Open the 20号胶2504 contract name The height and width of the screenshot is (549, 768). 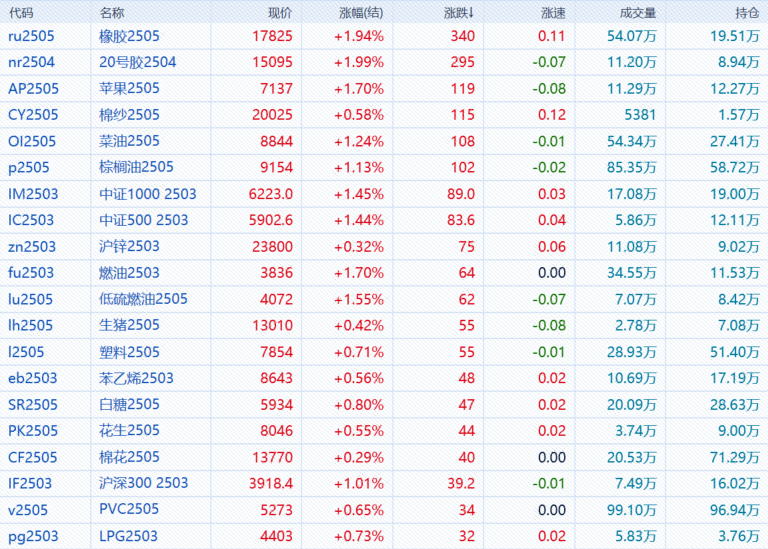pyautogui.click(x=138, y=62)
